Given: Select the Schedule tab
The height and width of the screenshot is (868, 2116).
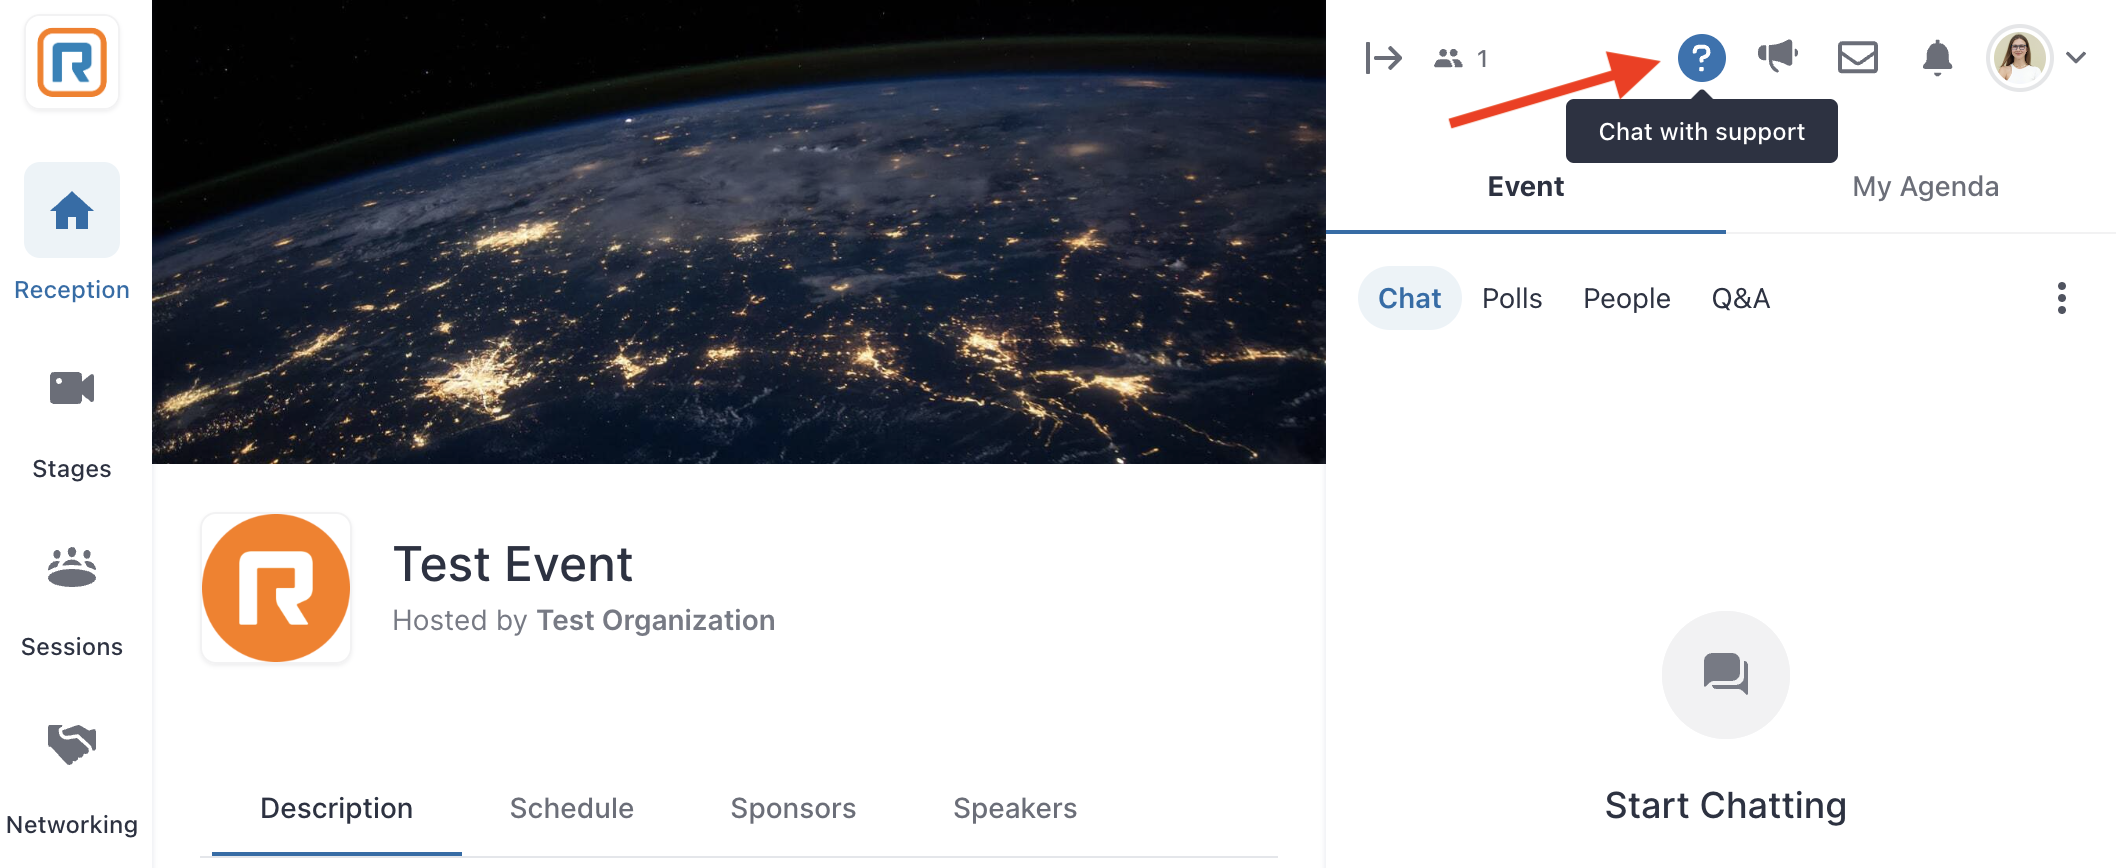Looking at the screenshot, I should [572, 808].
